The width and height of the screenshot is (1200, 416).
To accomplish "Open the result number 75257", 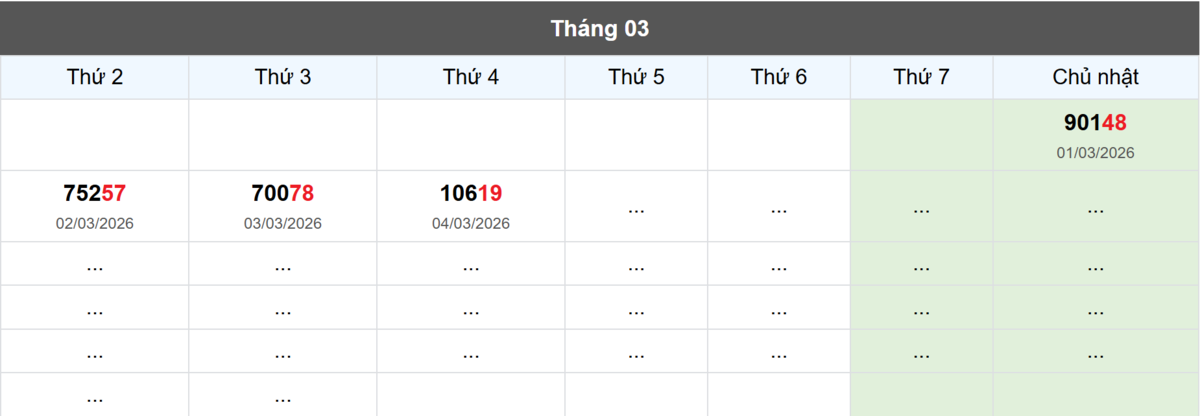I will (x=95, y=193).
